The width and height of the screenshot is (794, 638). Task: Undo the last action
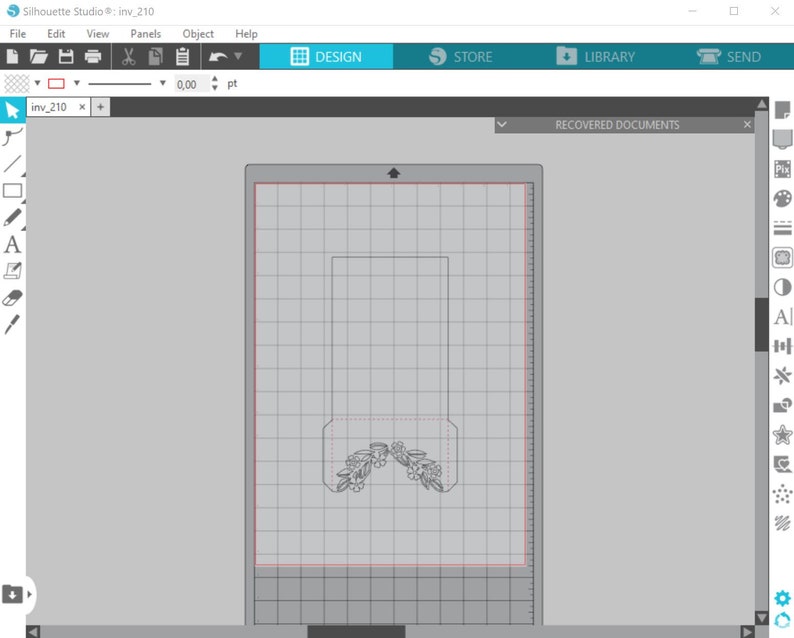point(218,56)
